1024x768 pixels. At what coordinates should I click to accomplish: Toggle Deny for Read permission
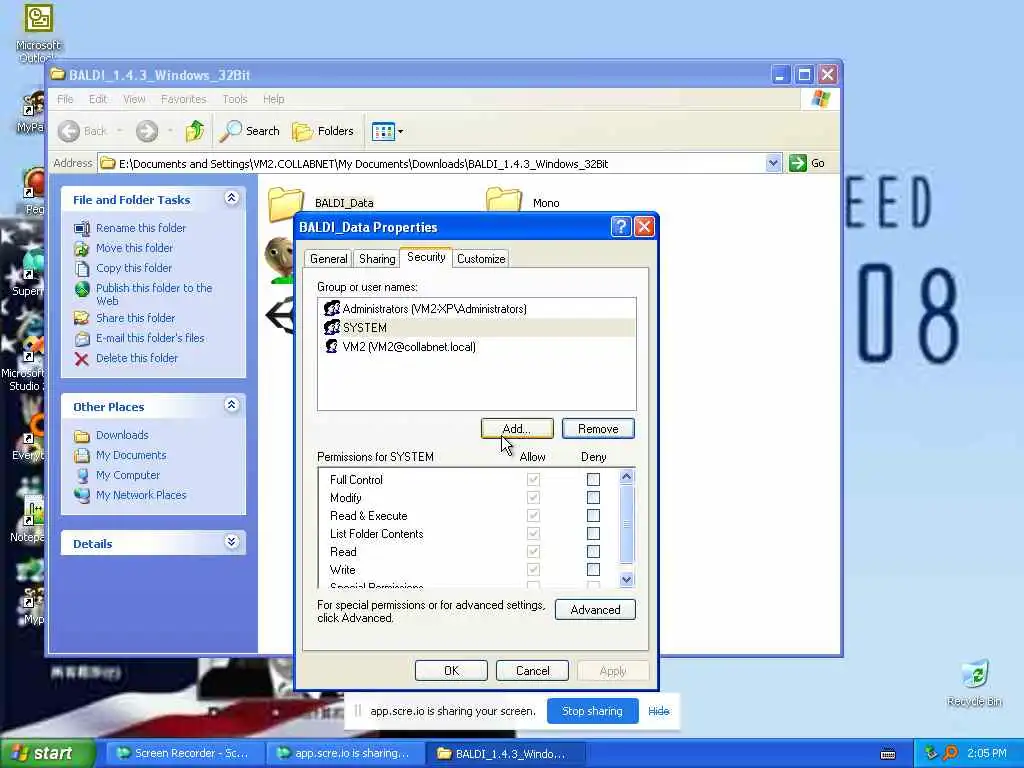(x=593, y=552)
